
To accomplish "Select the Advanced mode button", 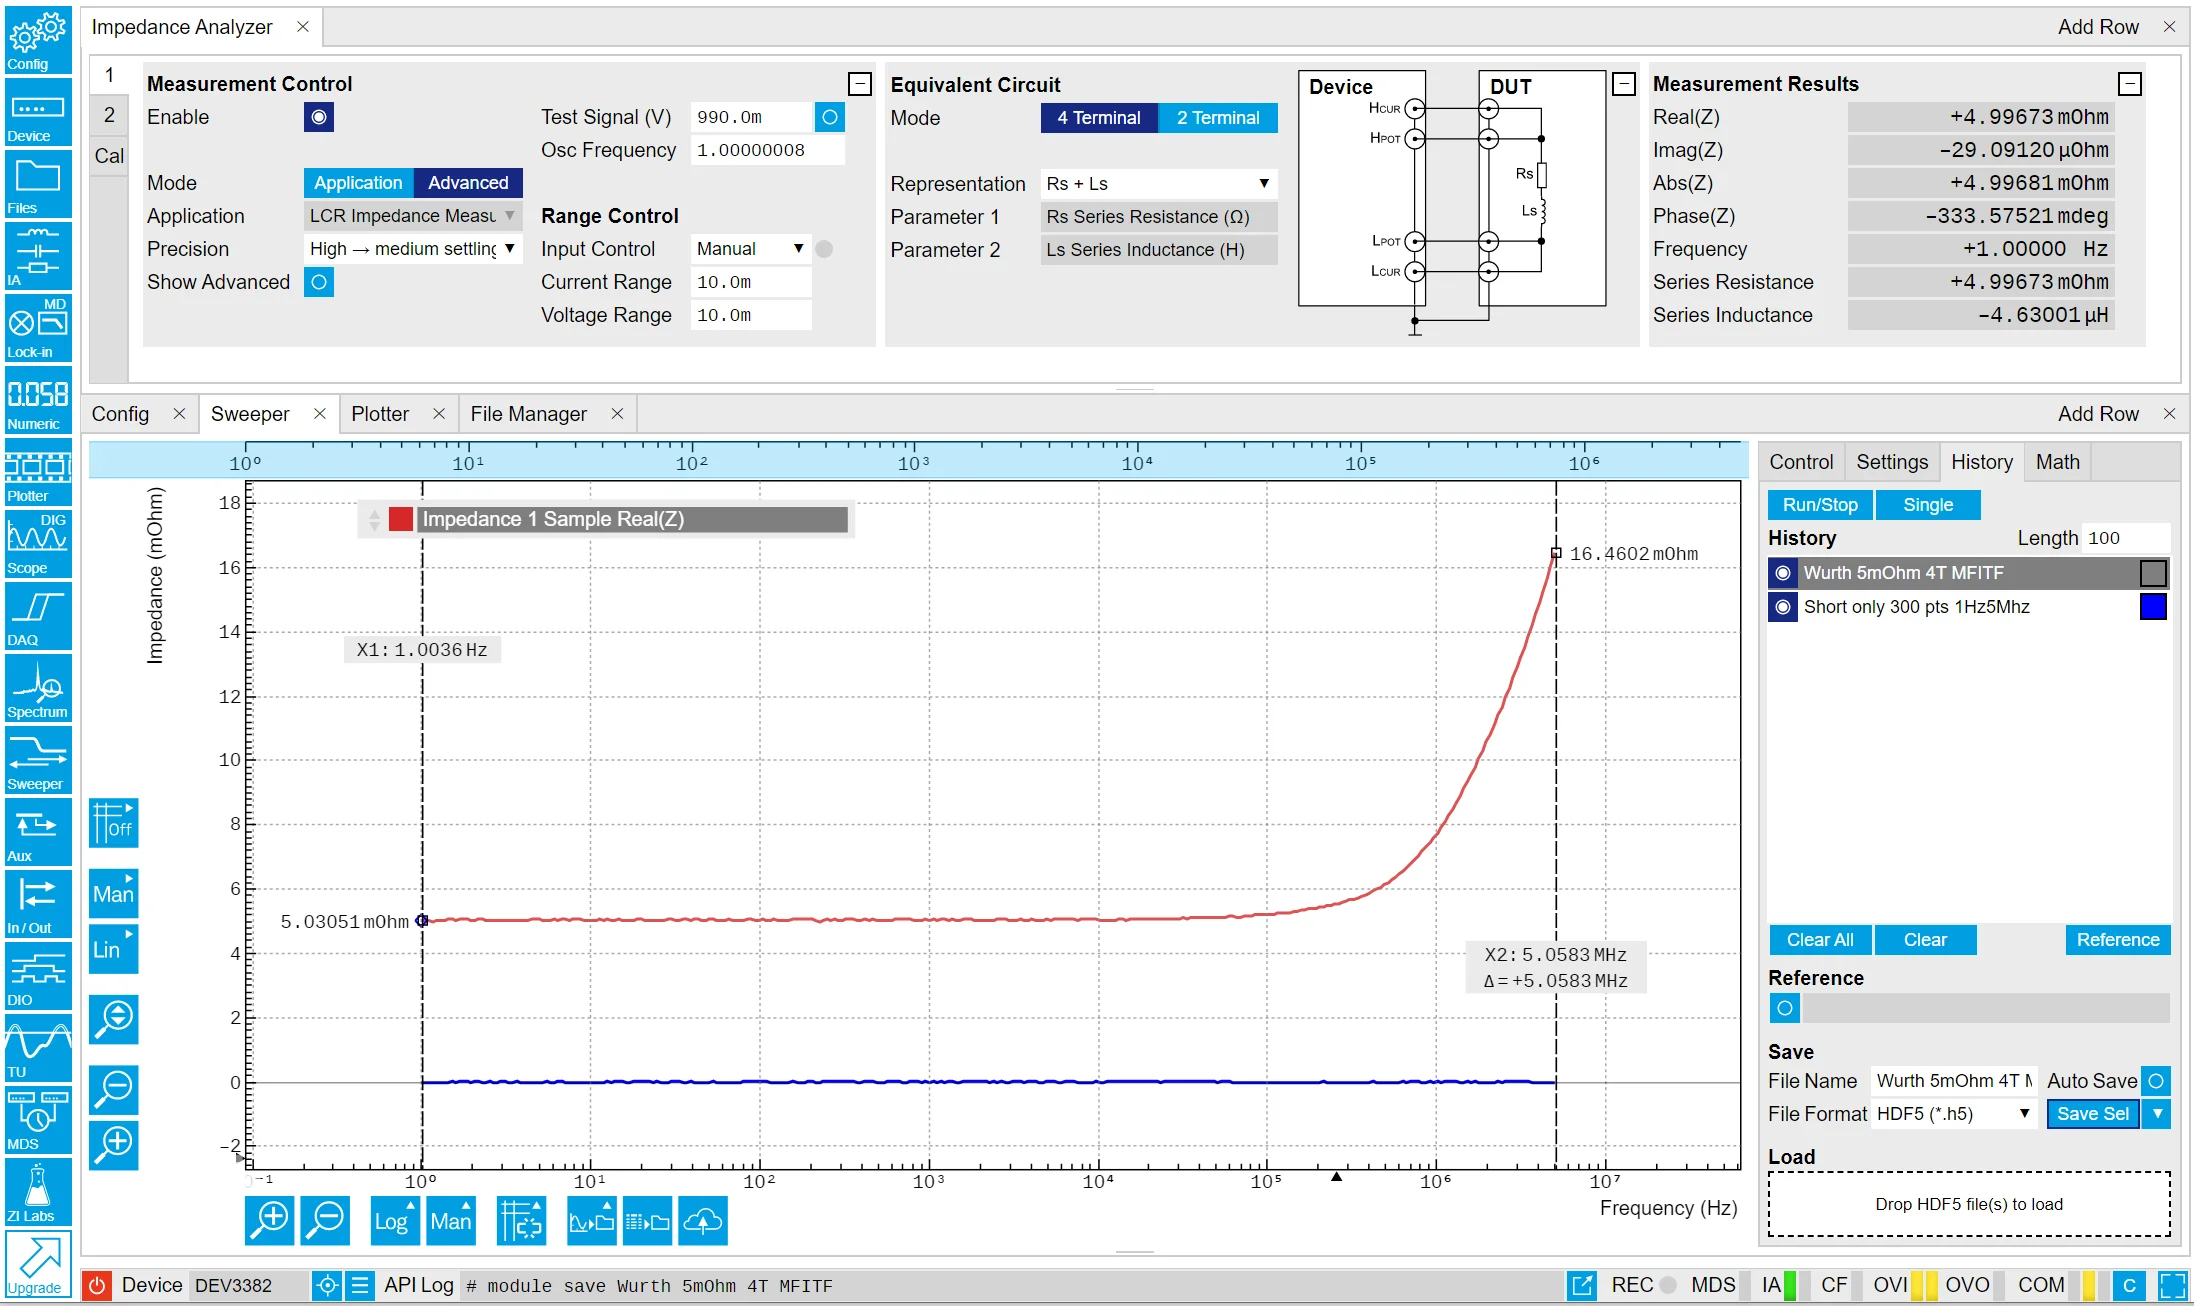I will [468, 183].
